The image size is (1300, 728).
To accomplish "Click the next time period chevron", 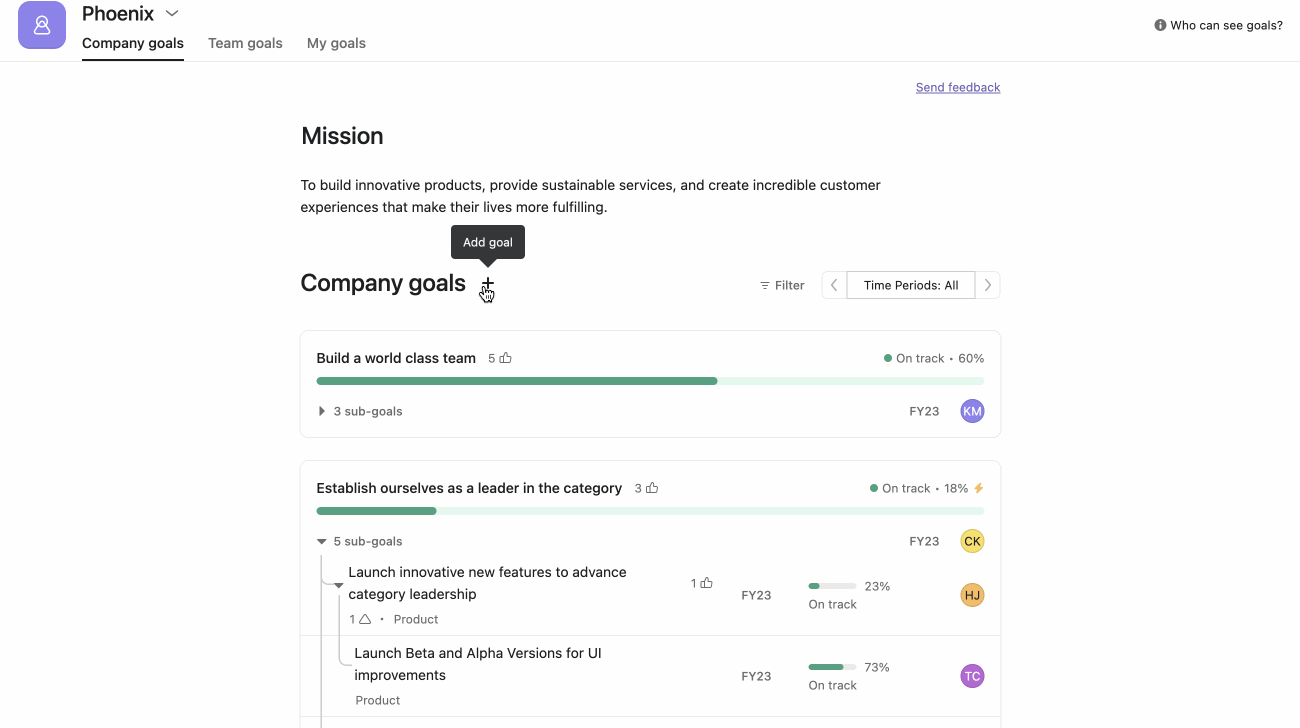I will pos(987,285).
